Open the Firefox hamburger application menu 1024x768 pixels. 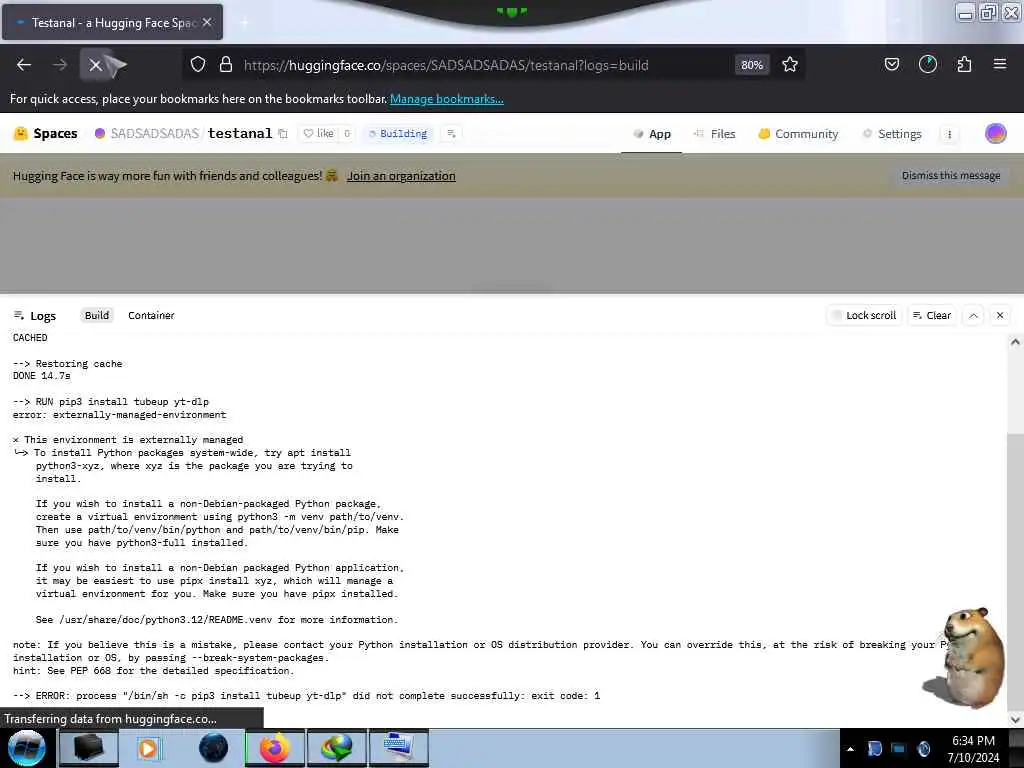click(999, 65)
